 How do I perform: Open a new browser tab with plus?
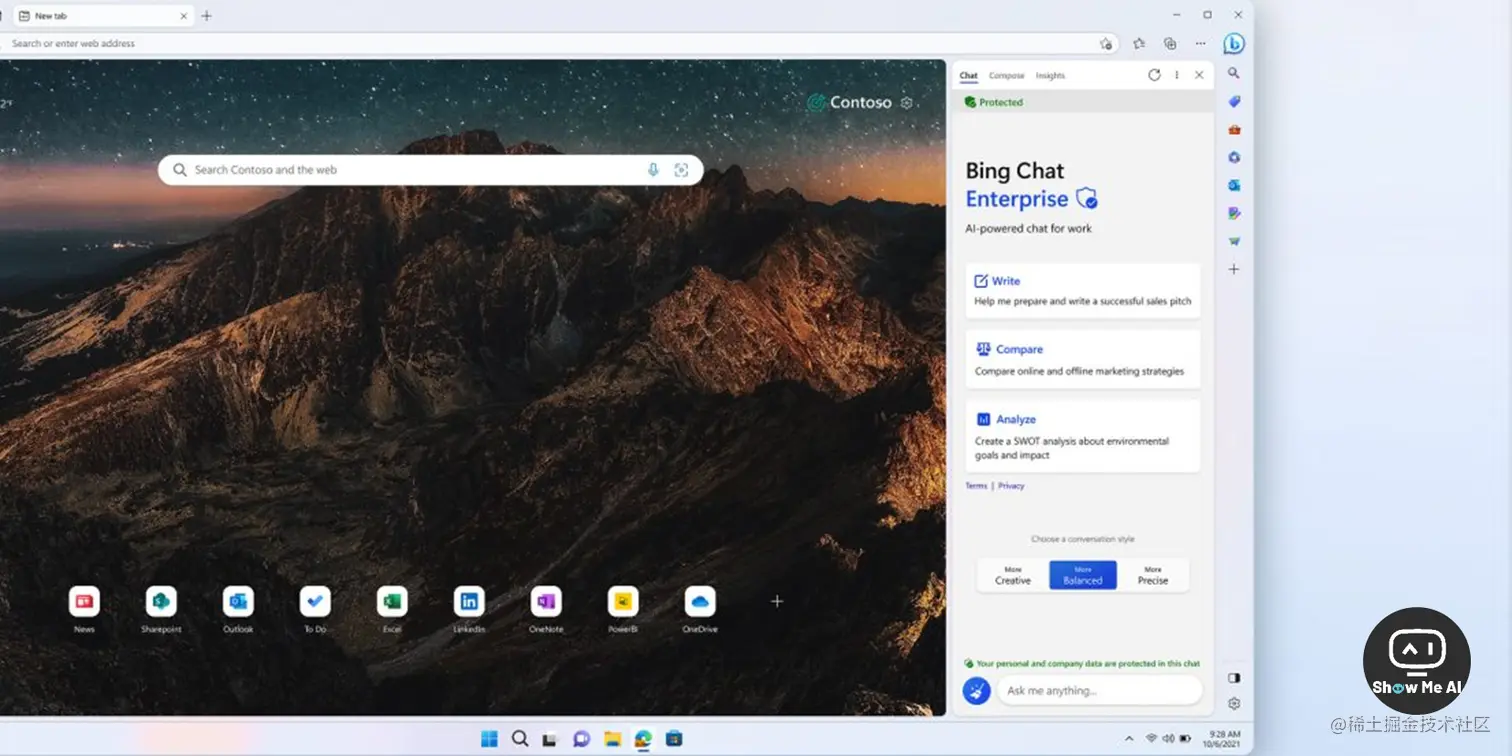(207, 16)
